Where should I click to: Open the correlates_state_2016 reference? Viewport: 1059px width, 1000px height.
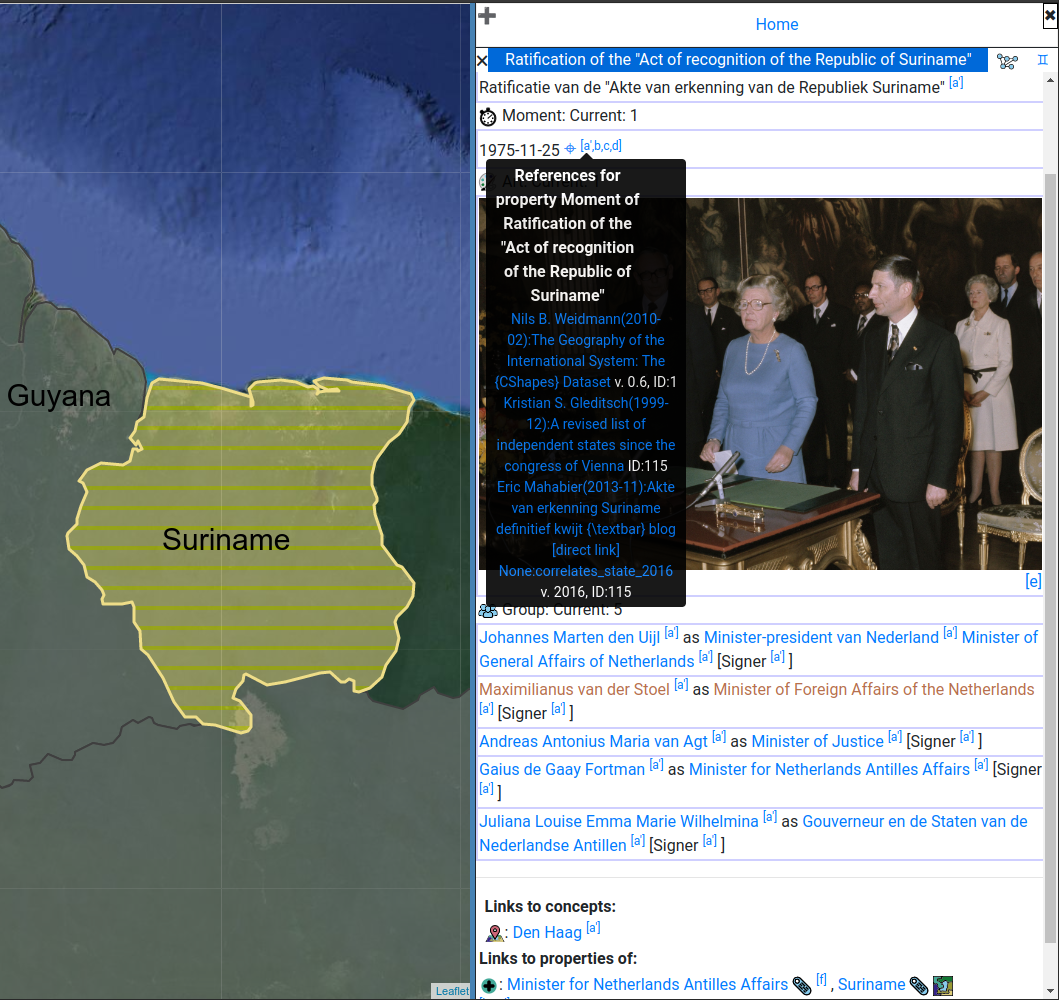tap(586, 571)
